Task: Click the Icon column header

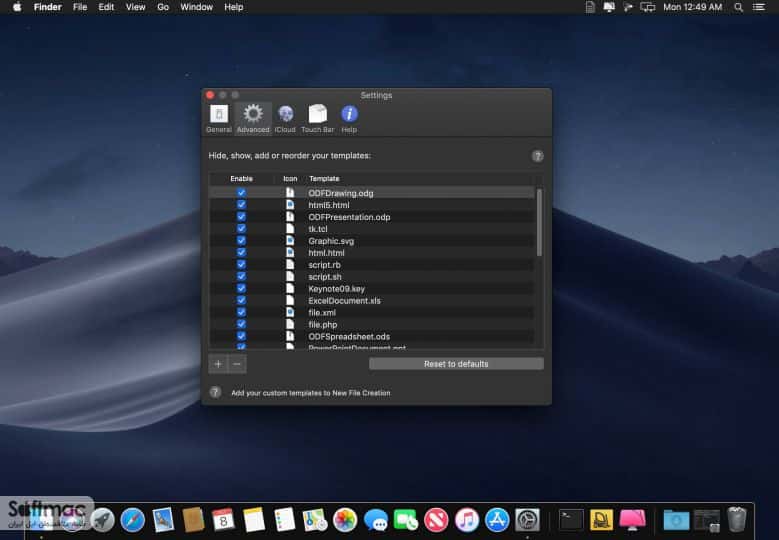Action: tap(290, 178)
